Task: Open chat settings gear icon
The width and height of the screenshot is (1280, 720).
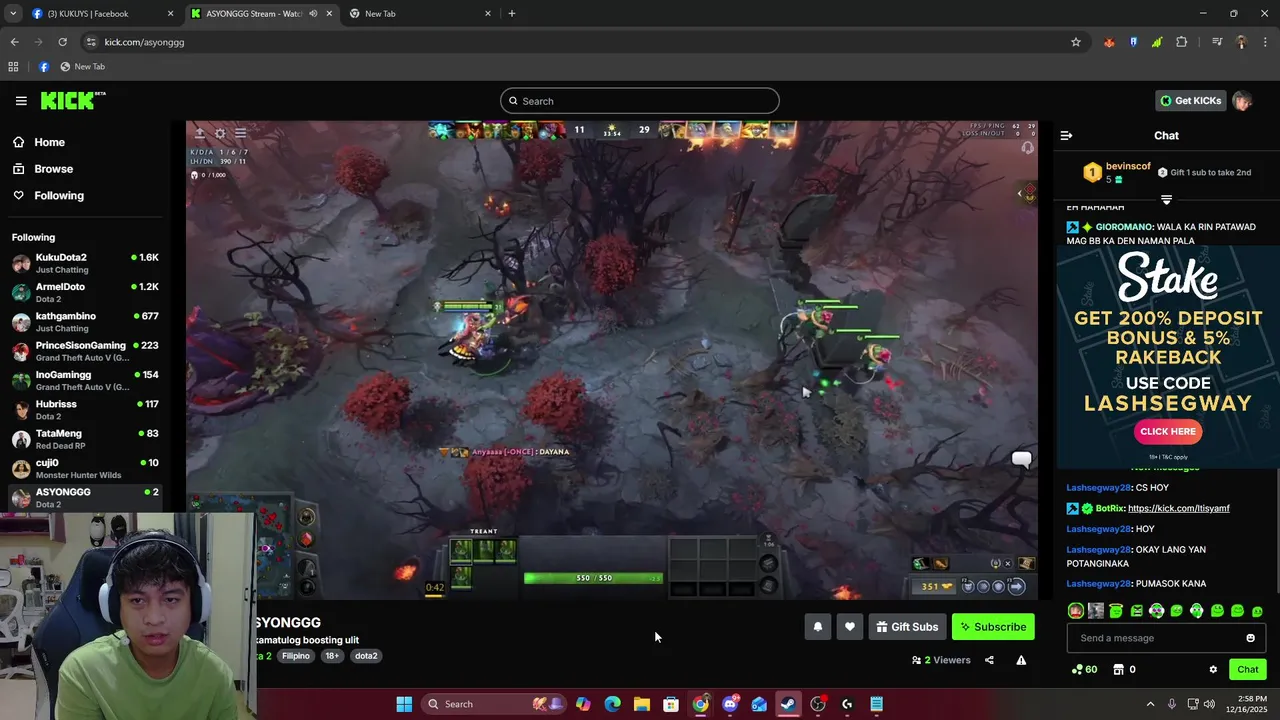Action: (1213, 670)
